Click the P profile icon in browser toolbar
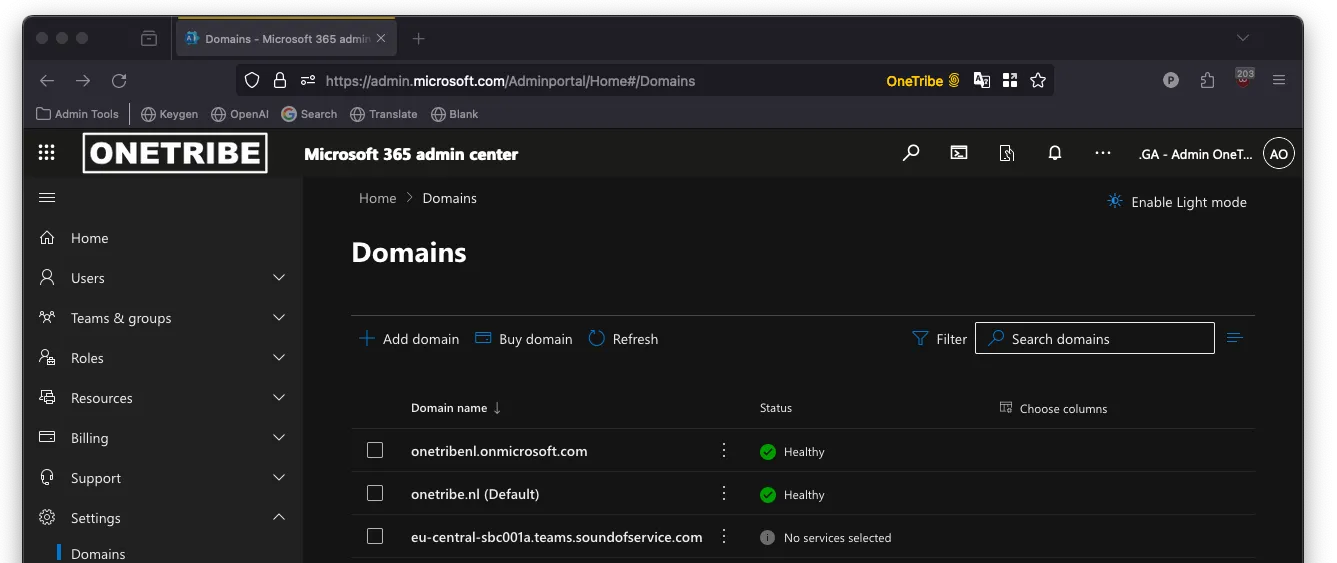1337x563 pixels. (x=1171, y=81)
